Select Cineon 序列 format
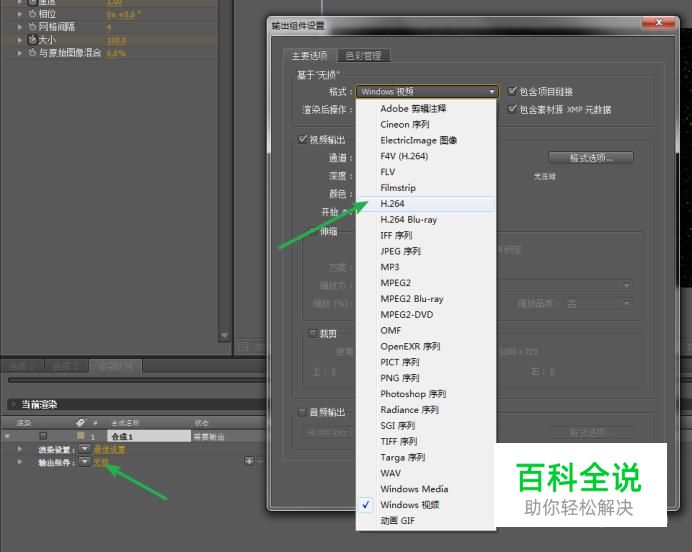The height and width of the screenshot is (552, 692). (x=426, y=124)
